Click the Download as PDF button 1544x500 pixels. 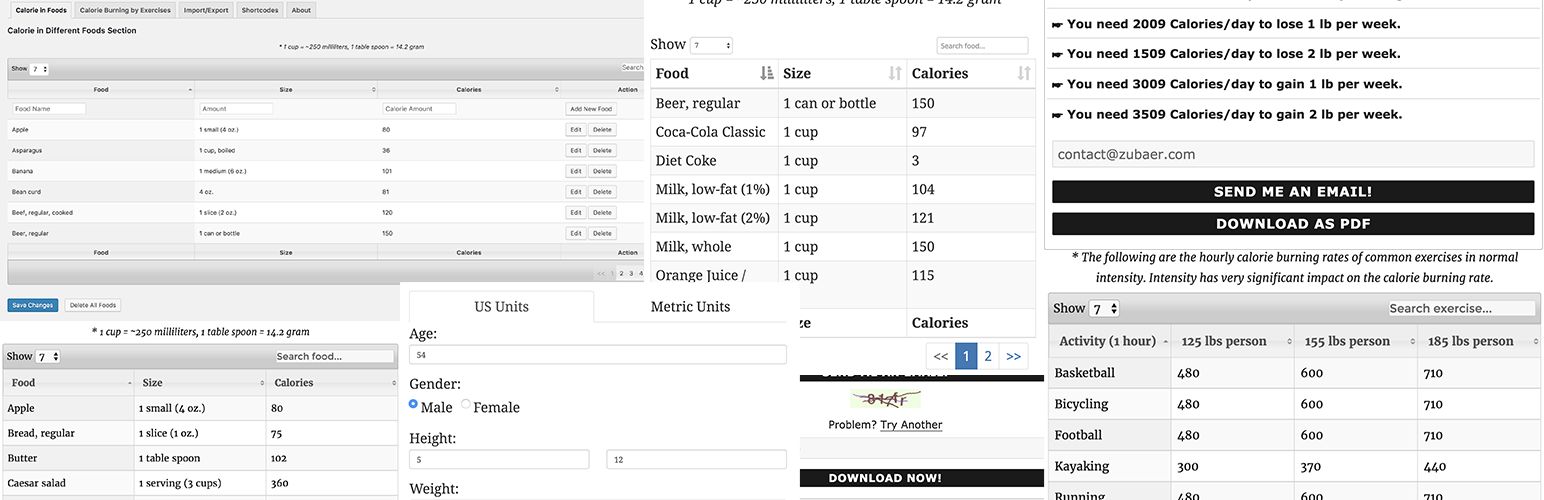point(1293,224)
